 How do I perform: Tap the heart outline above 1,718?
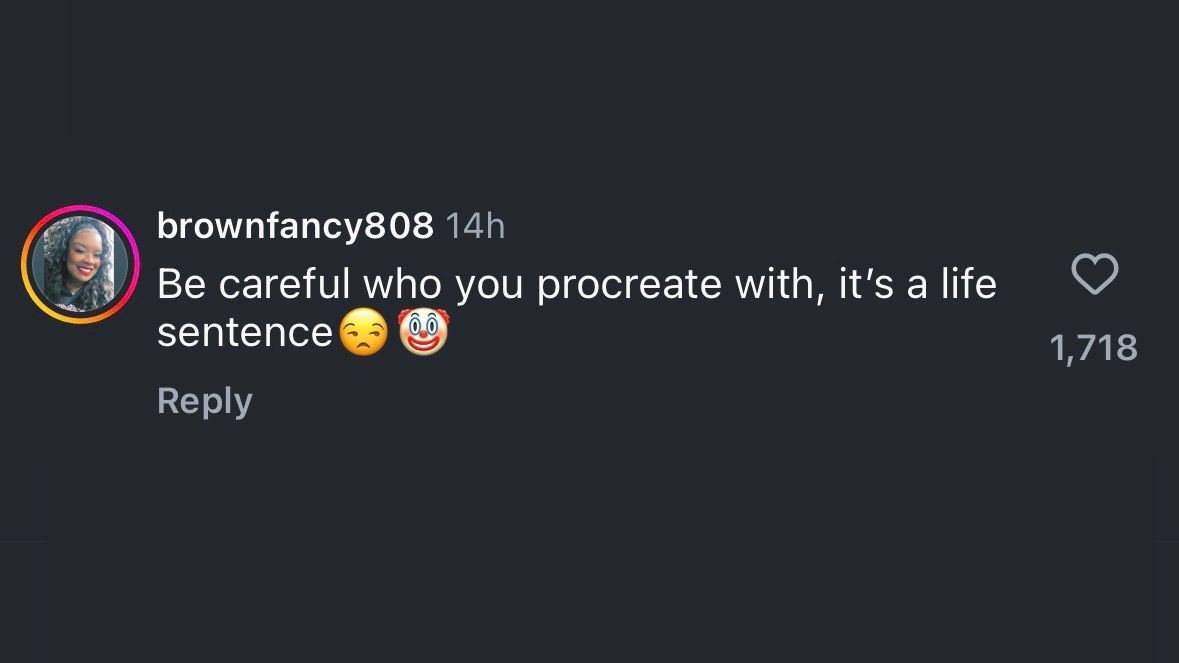pyautogui.click(x=1094, y=274)
